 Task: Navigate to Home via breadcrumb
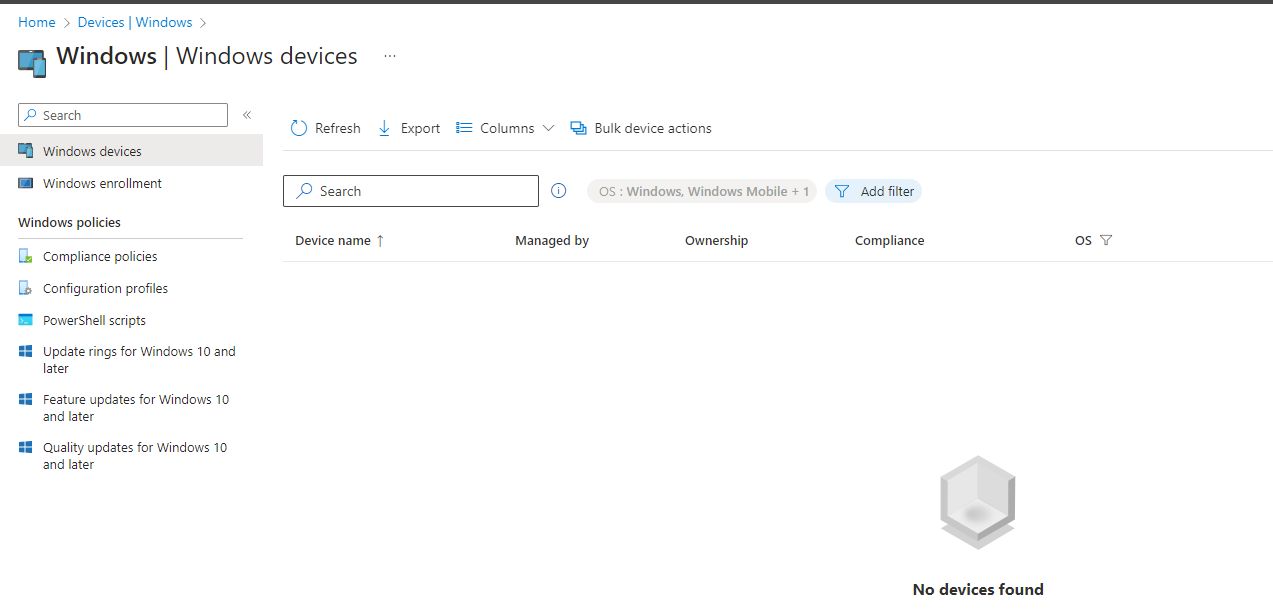(x=37, y=21)
